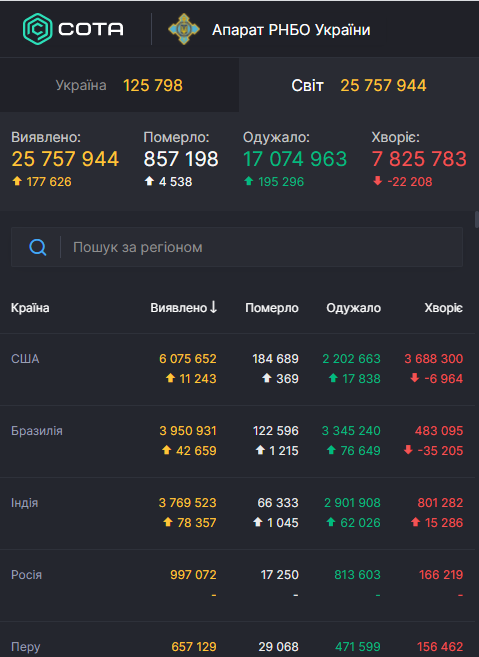Open the Апарат РНБО України link
The image size is (479, 657).
point(291,30)
